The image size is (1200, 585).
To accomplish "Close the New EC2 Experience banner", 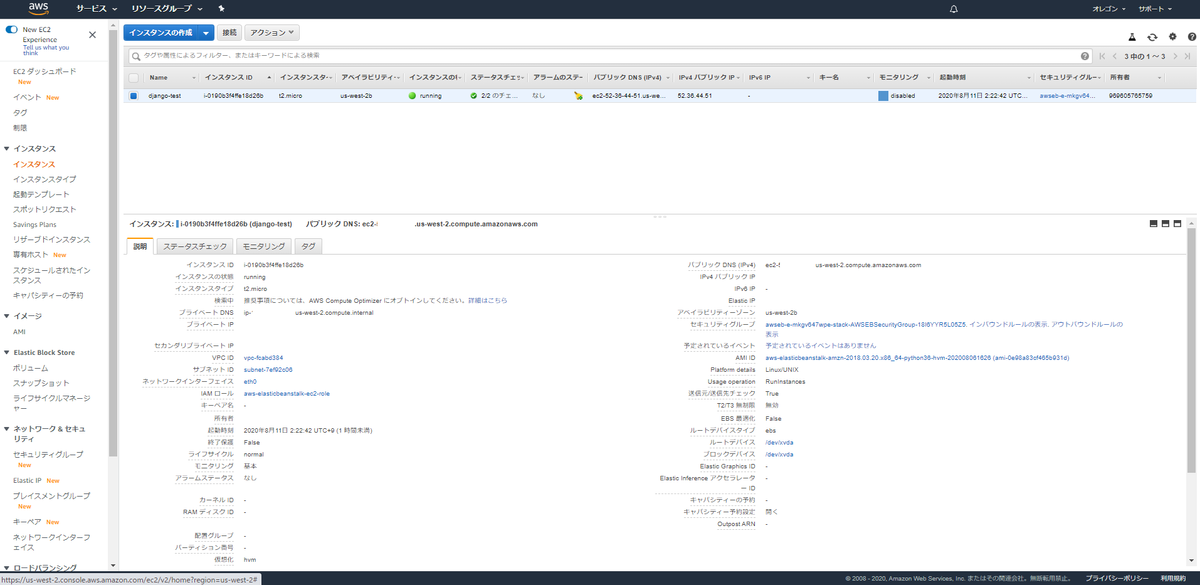I will pyautogui.click(x=92, y=34).
